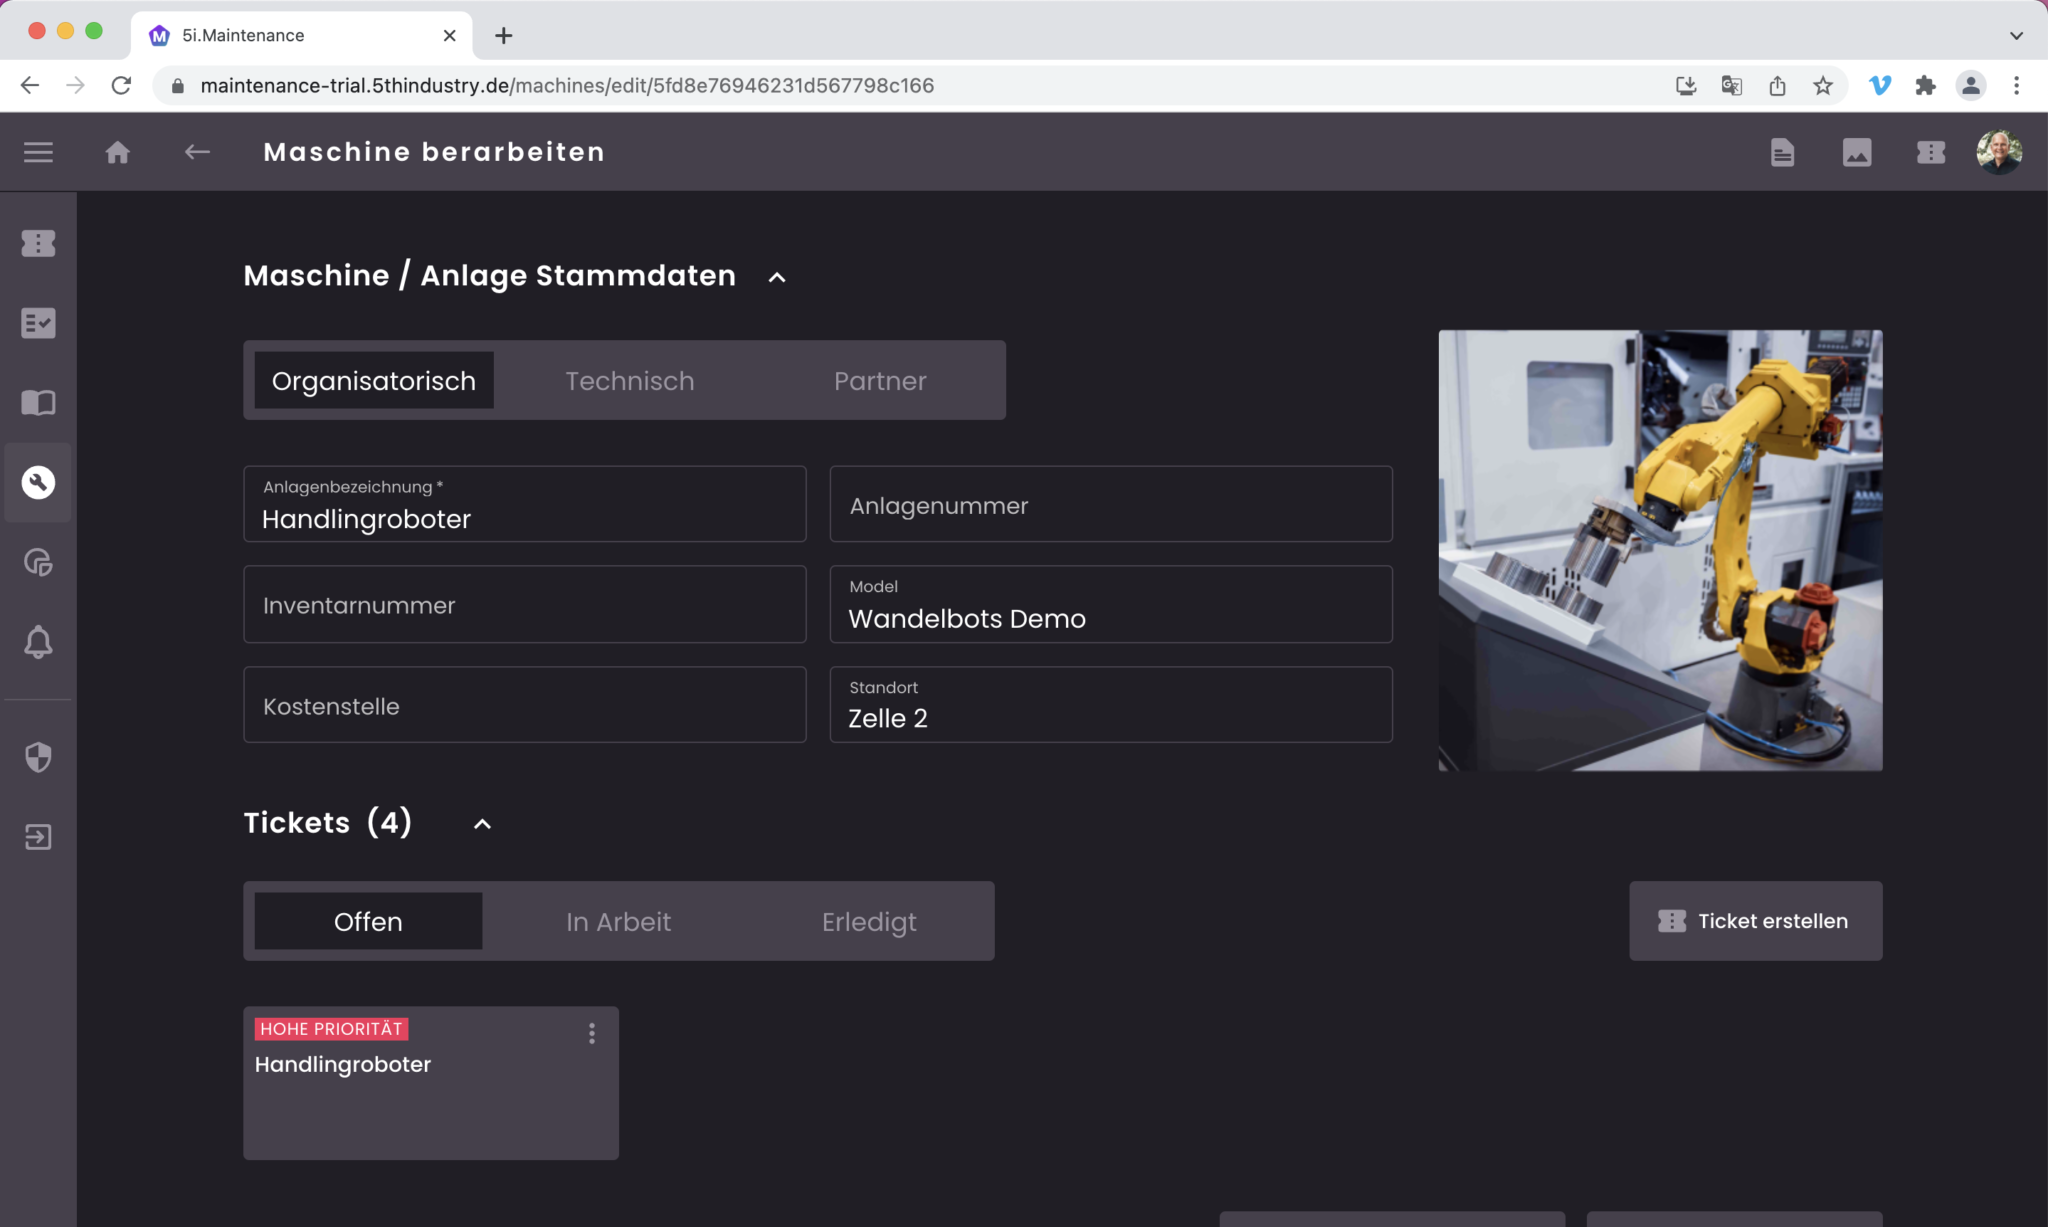Open the documents icon in top bar
The height and width of the screenshot is (1227, 2048).
[1782, 152]
